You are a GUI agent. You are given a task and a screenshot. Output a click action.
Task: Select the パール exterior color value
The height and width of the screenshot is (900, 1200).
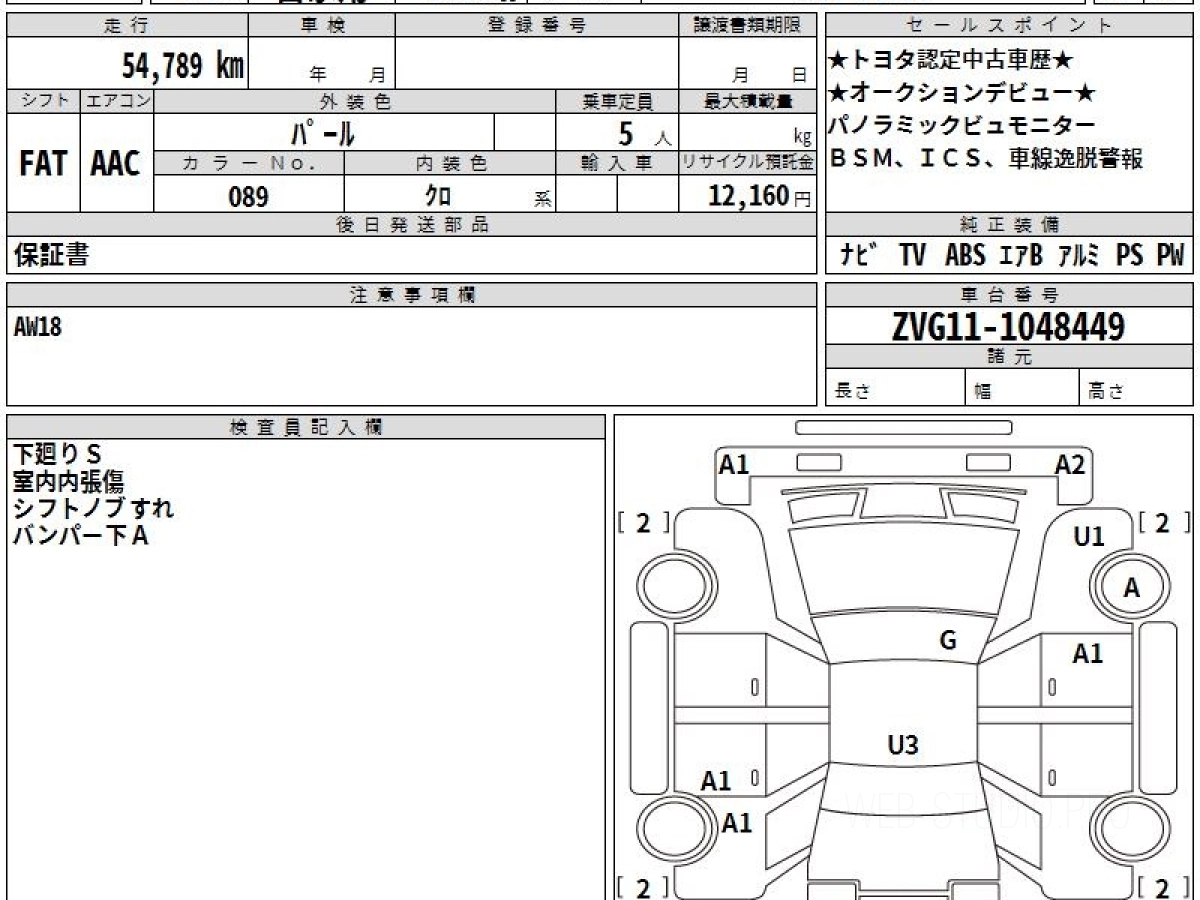click(323, 132)
